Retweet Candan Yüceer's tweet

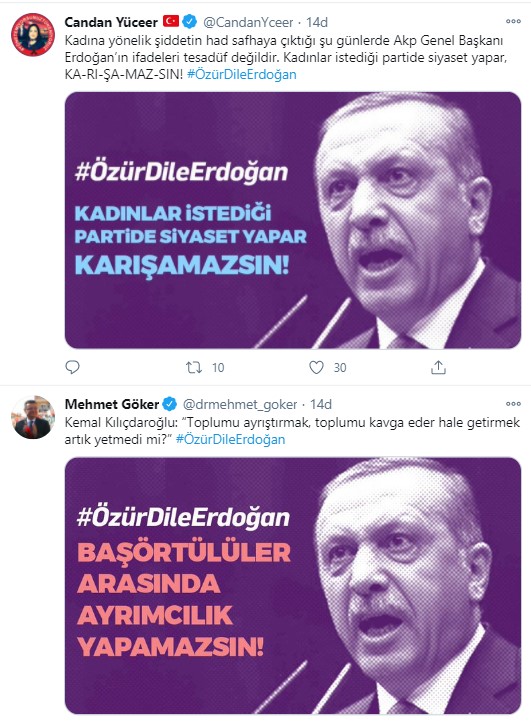coord(194,367)
